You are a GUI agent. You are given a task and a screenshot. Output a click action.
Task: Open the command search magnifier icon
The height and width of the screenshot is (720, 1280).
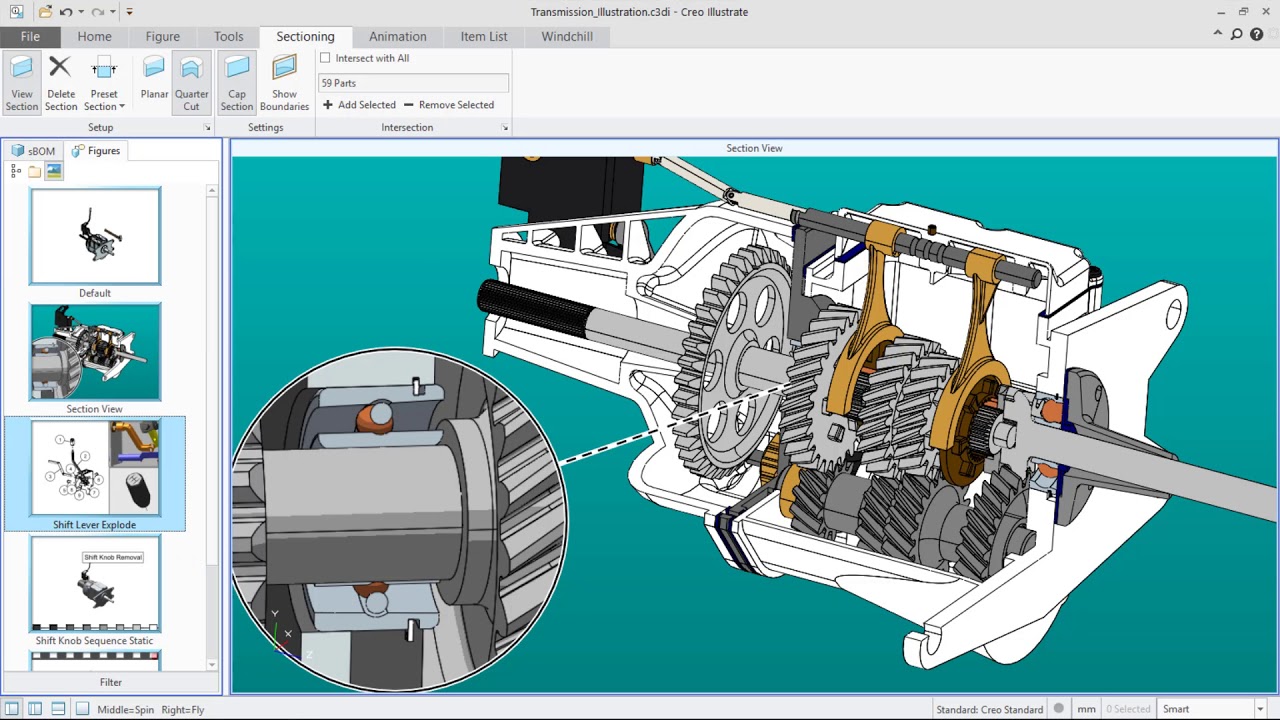click(1237, 35)
